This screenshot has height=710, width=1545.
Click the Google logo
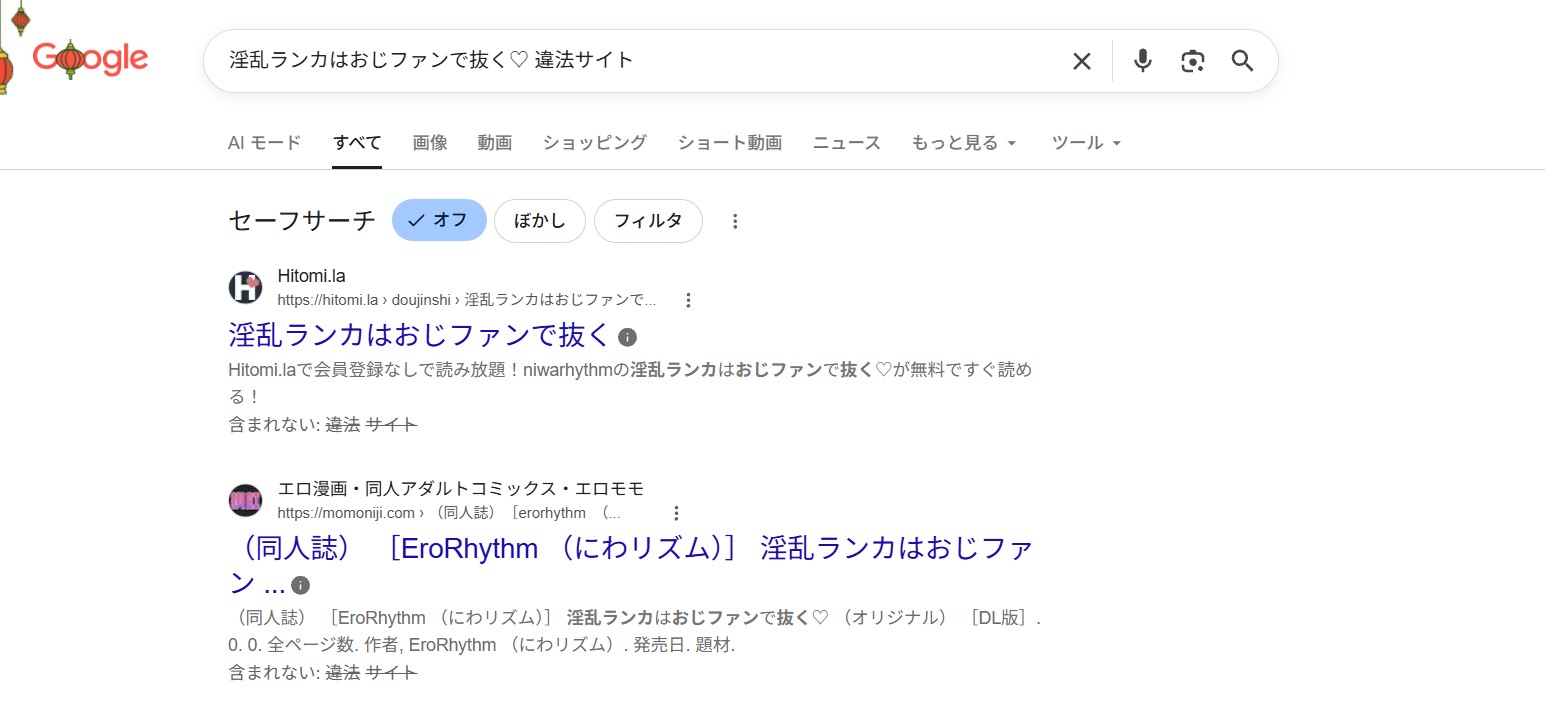90,59
